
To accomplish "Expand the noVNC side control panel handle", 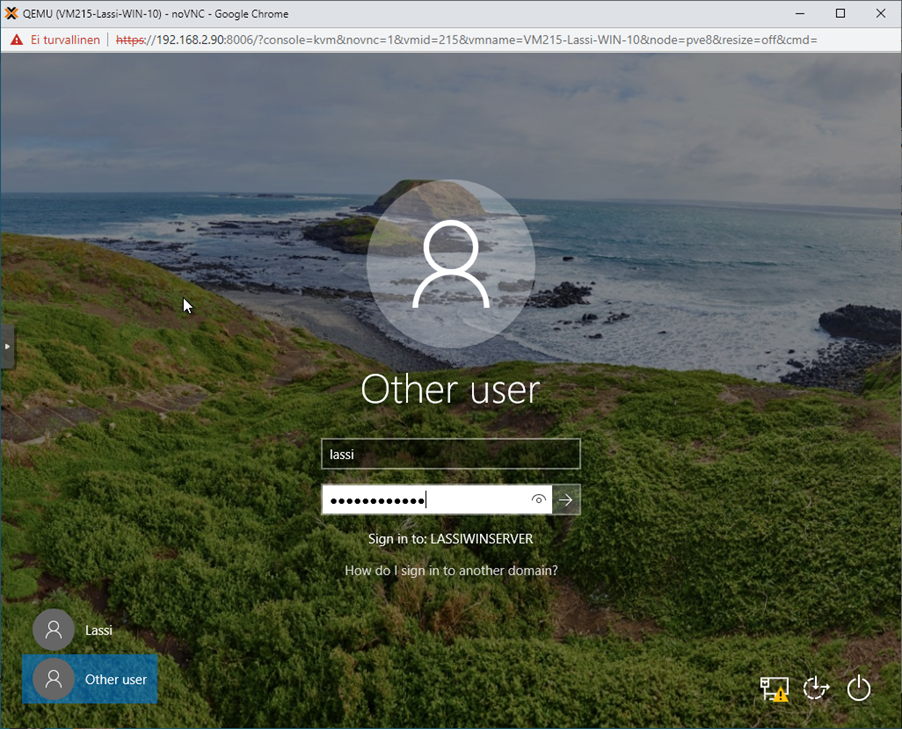I will [7, 346].
